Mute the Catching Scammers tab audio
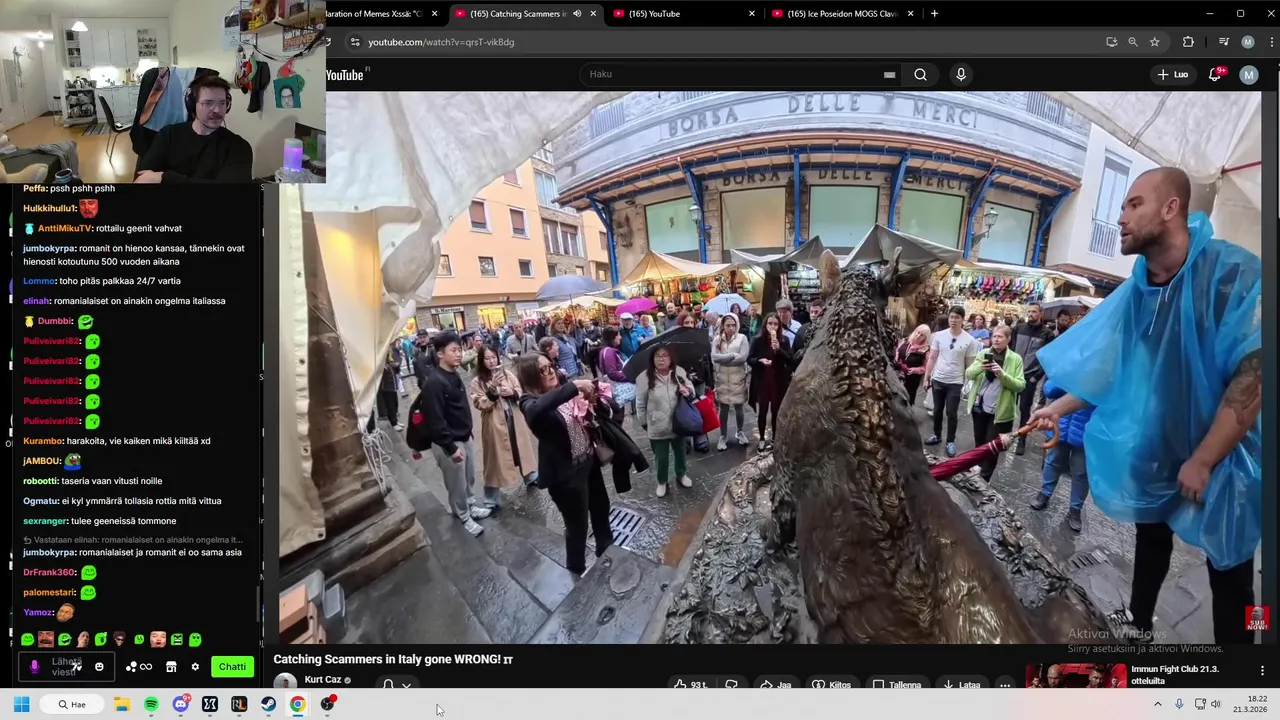This screenshot has height=720, width=1280. click(577, 14)
